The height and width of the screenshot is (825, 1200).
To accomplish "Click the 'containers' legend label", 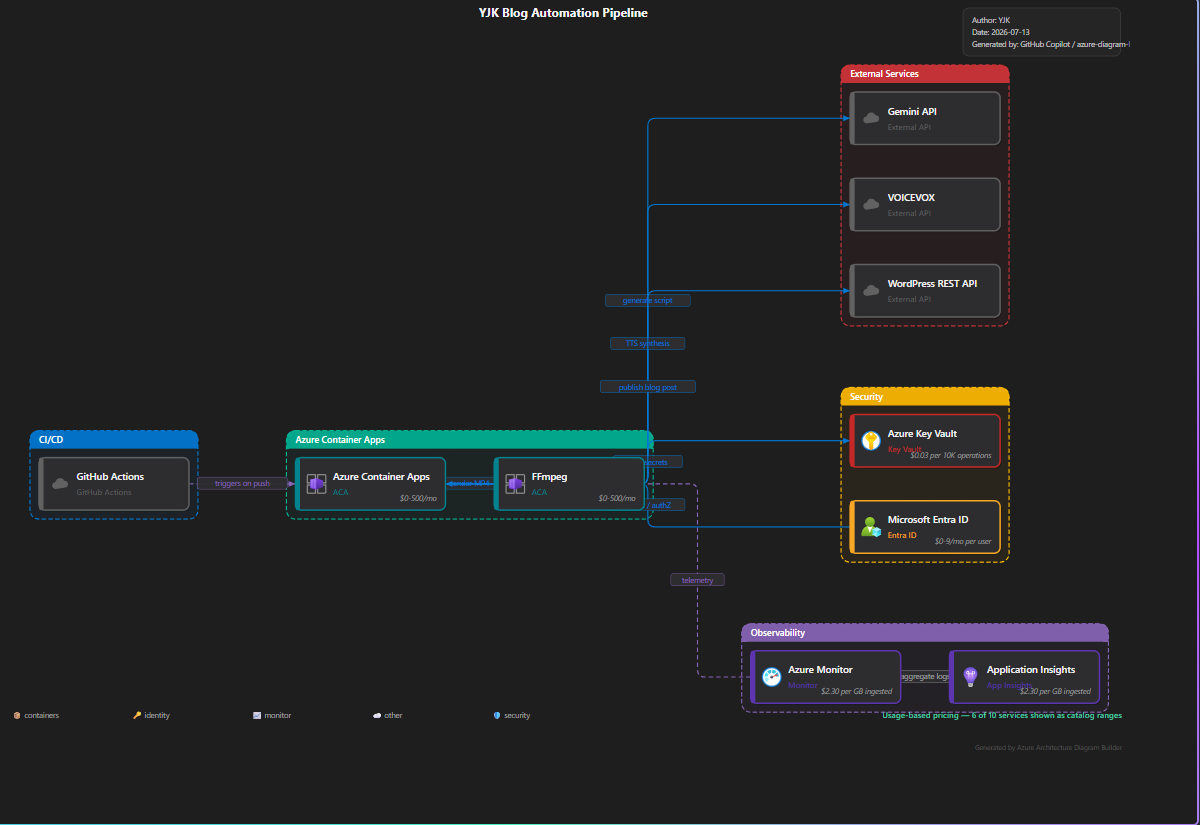I will pyautogui.click(x=41, y=715).
